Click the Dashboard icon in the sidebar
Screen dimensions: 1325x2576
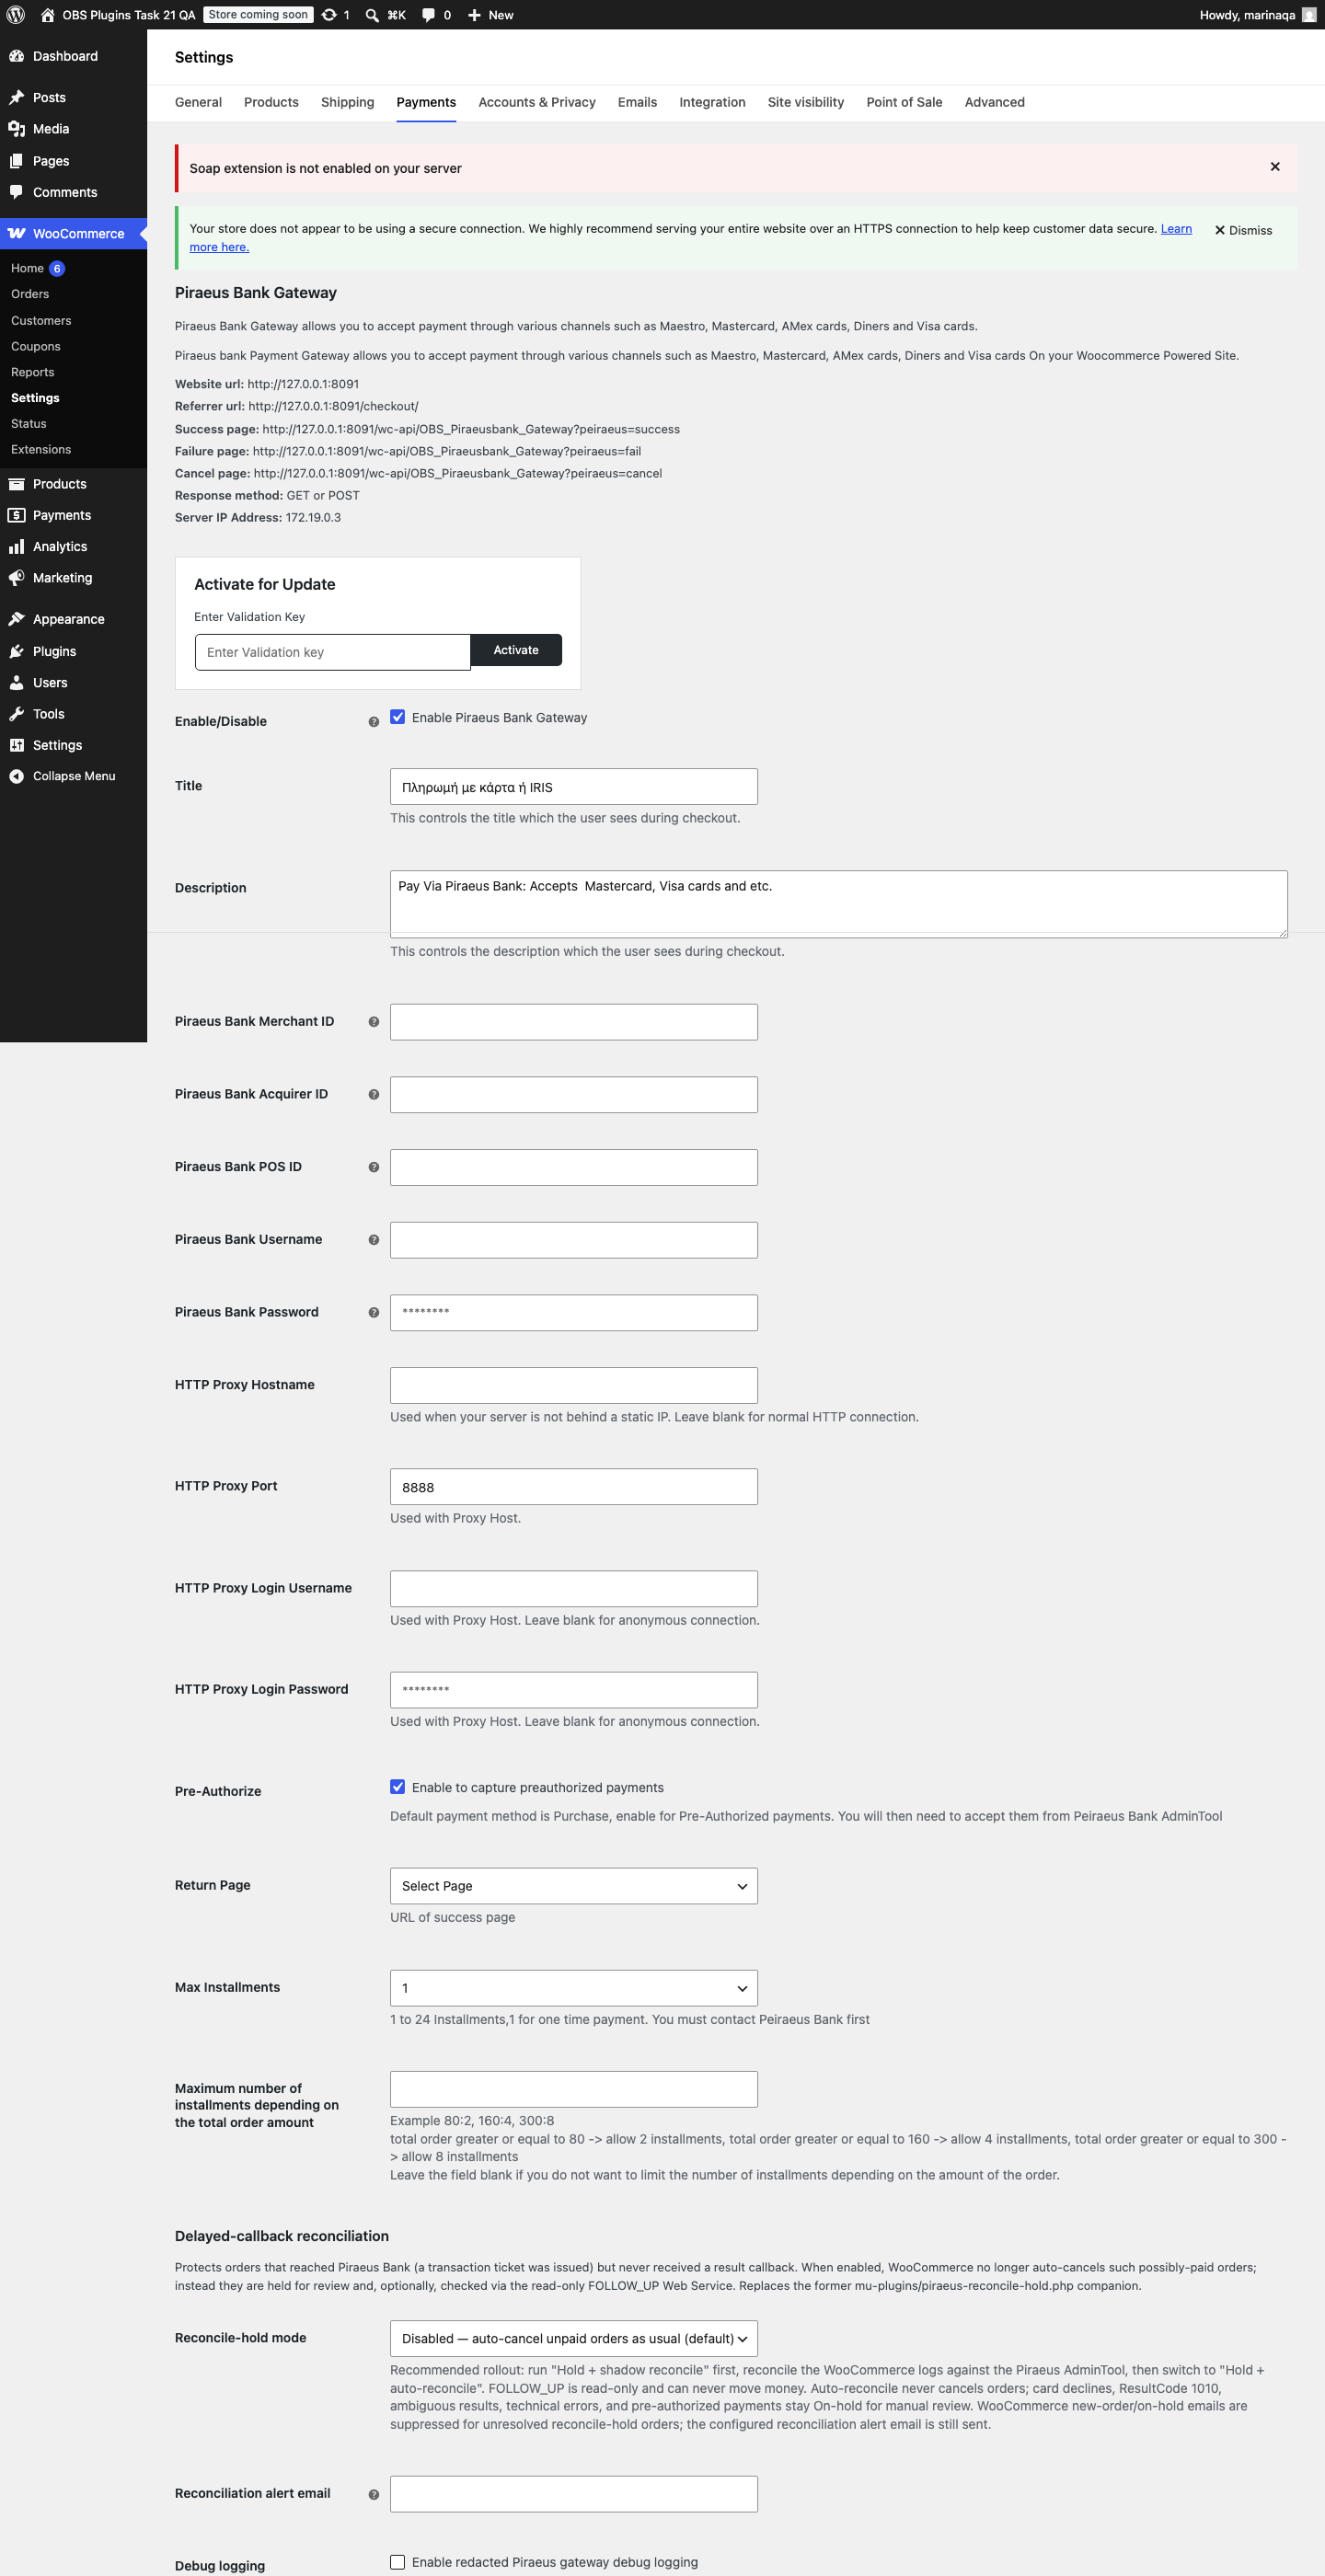pyautogui.click(x=16, y=56)
